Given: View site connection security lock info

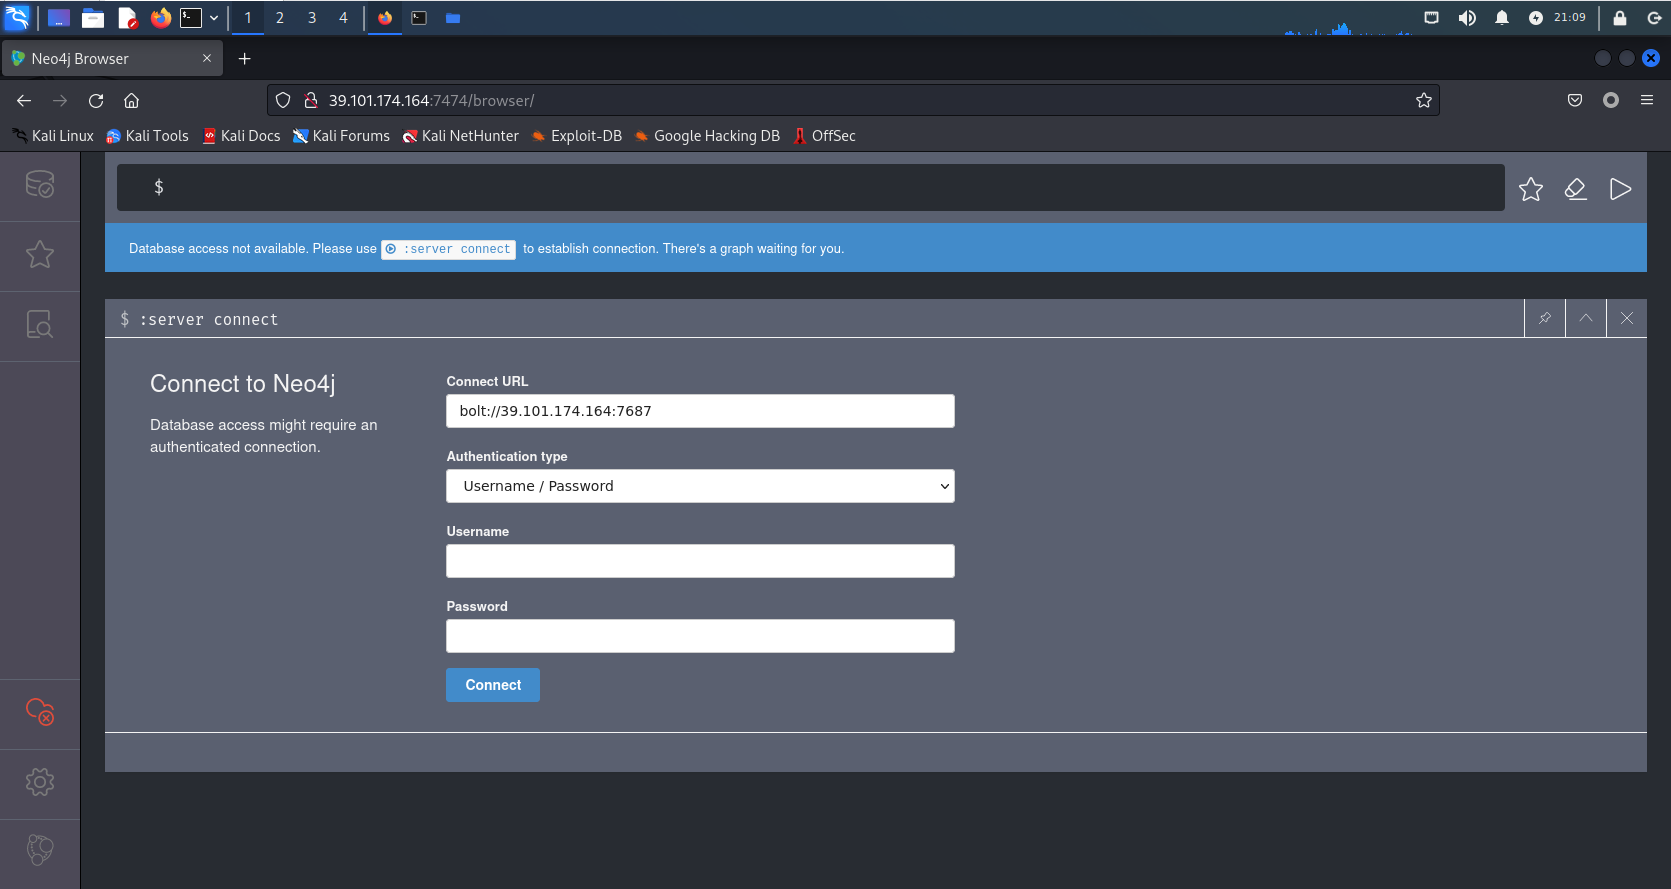Looking at the screenshot, I should coord(311,100).
